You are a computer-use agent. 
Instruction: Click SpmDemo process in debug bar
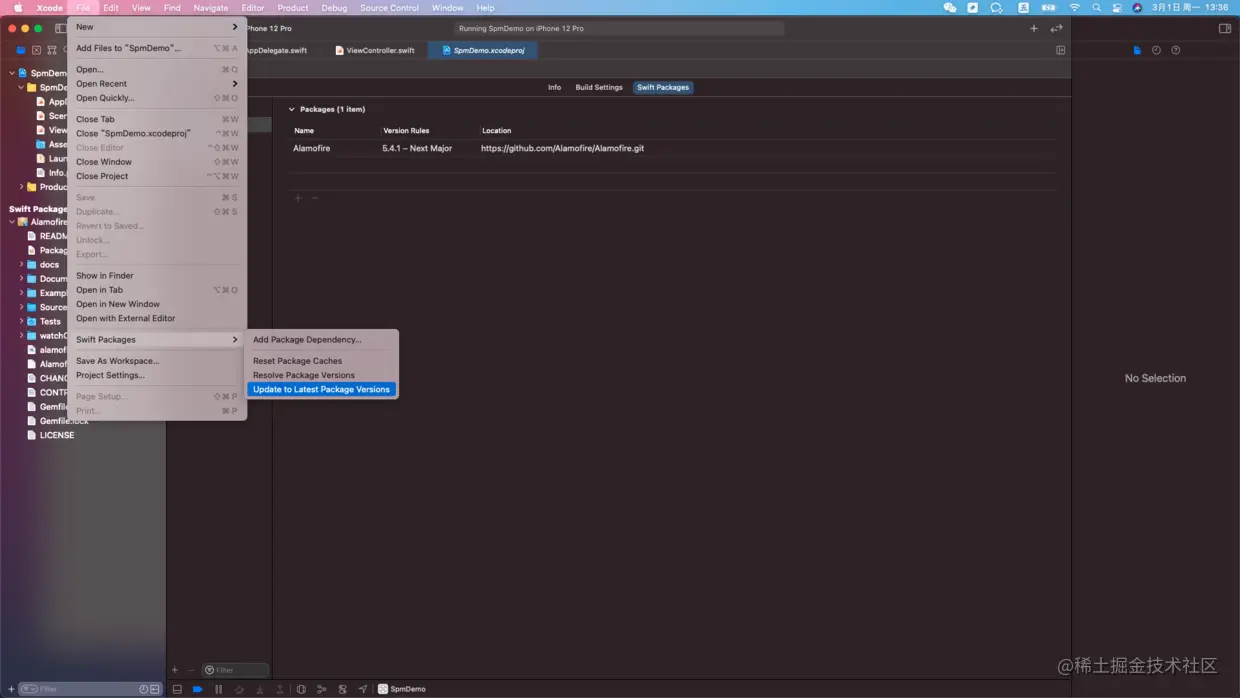(x=402, y=689)
